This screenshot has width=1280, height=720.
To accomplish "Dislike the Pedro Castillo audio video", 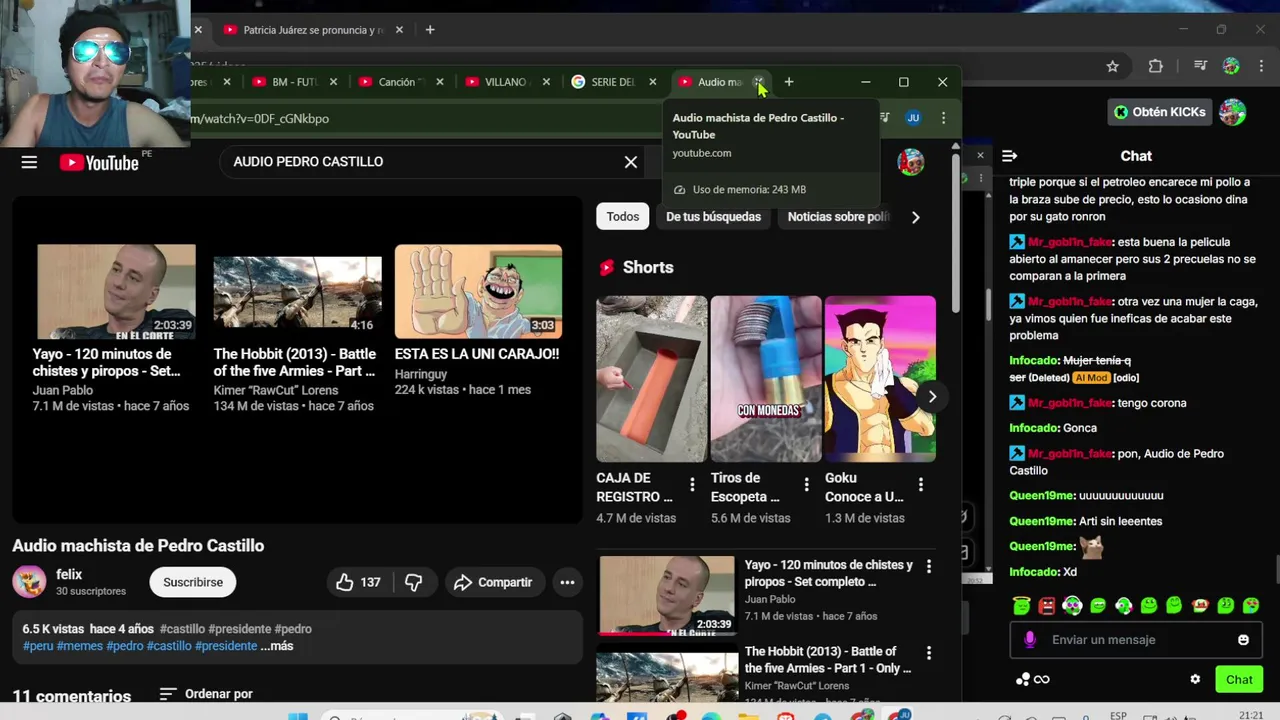I will click(413, 582).
